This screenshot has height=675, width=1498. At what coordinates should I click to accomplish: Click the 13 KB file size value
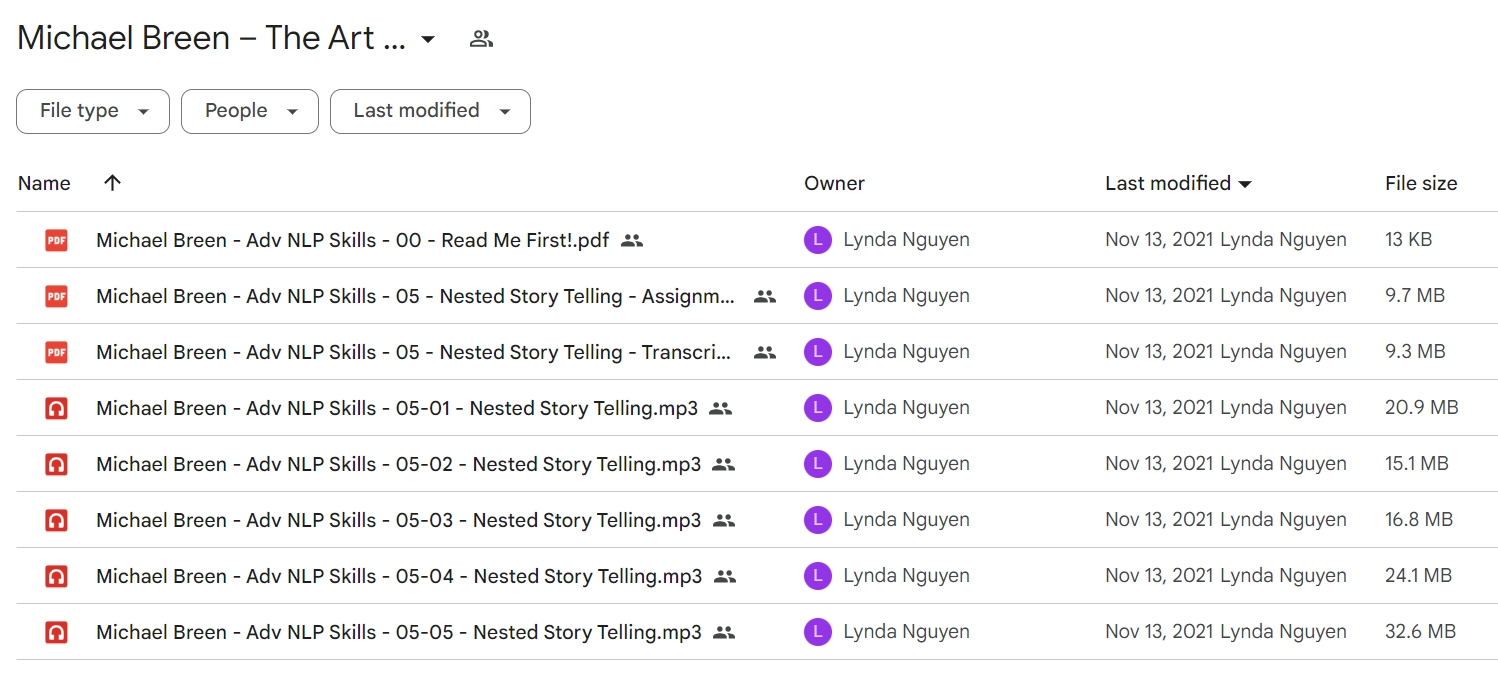(x=1408, y=240)
